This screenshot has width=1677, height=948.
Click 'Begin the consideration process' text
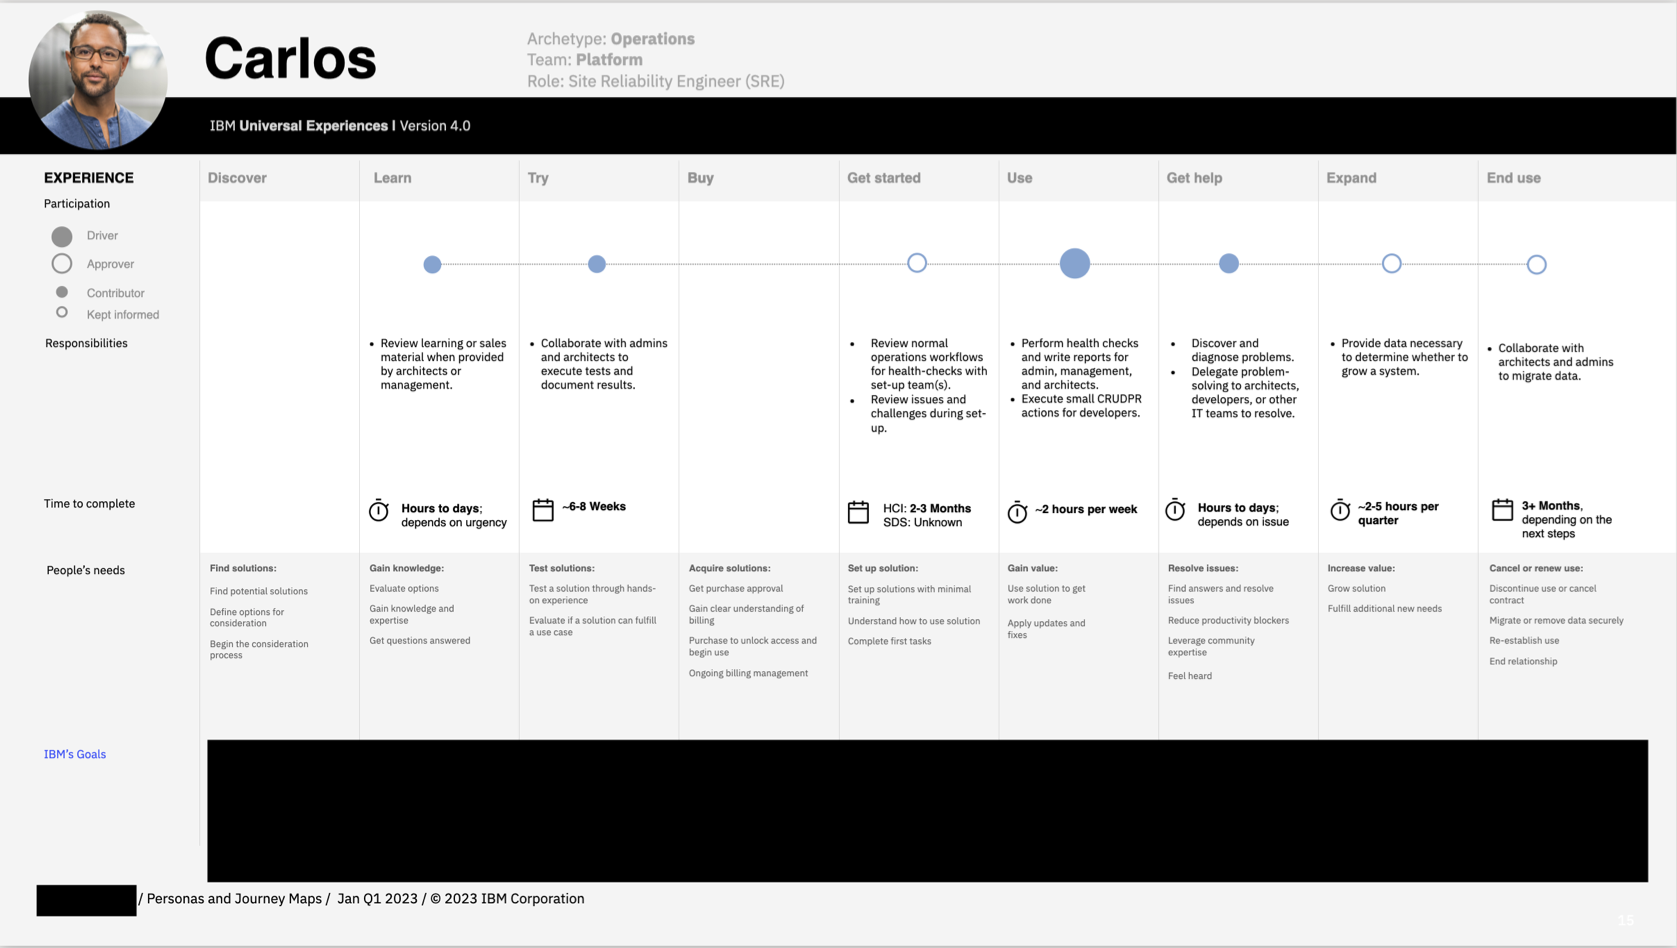[259, 649]
